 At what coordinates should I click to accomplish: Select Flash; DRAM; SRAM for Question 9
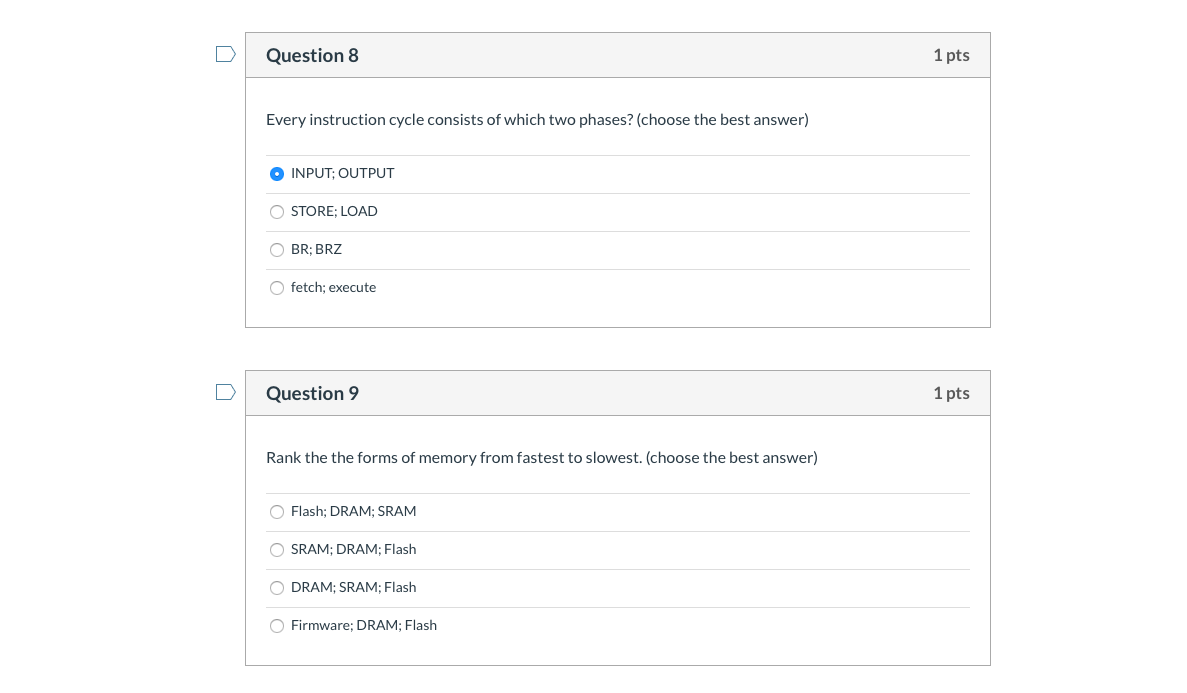click(x=277, y=512)
